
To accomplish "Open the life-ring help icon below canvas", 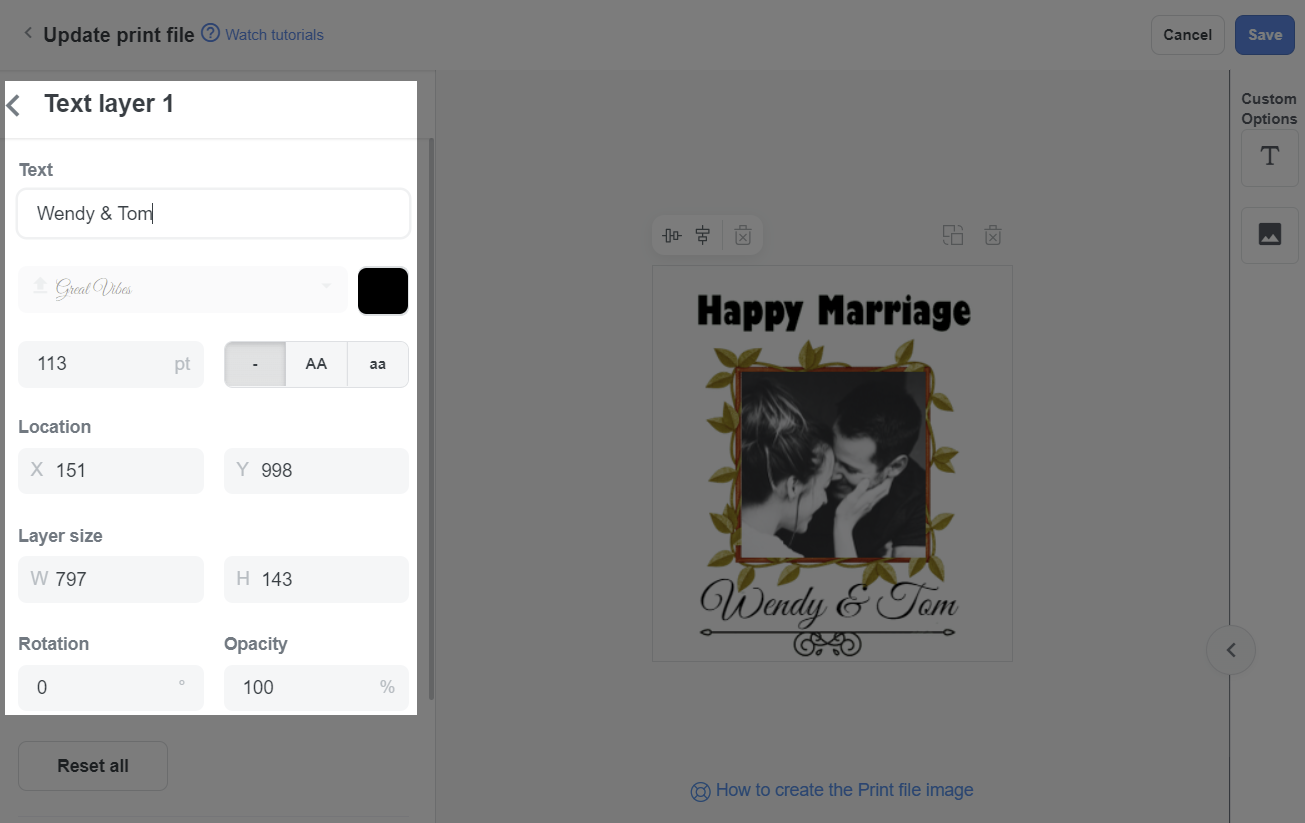I will coord(700,792).
